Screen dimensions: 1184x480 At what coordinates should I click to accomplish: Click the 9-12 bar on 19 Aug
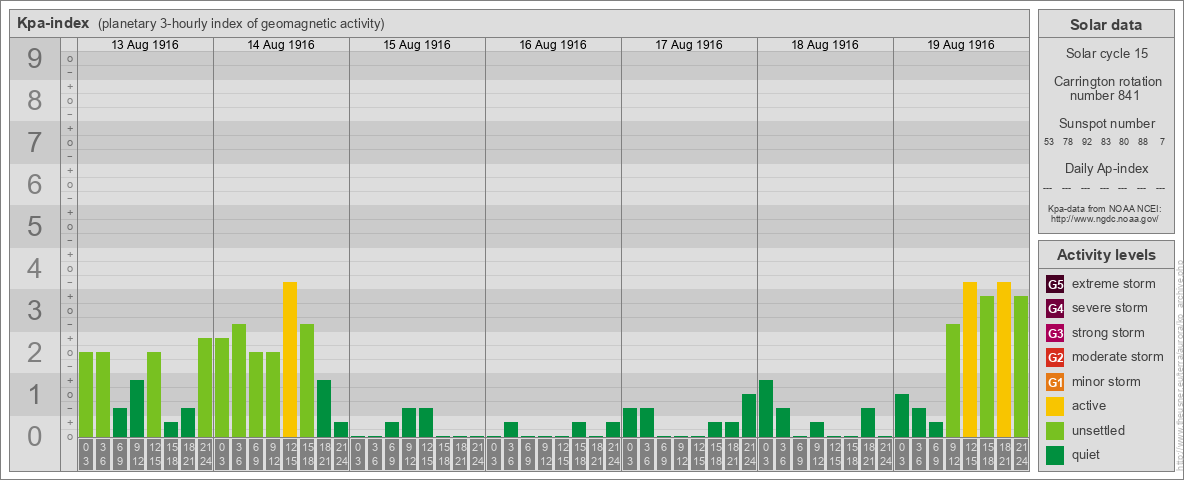(x=953, y=380)
